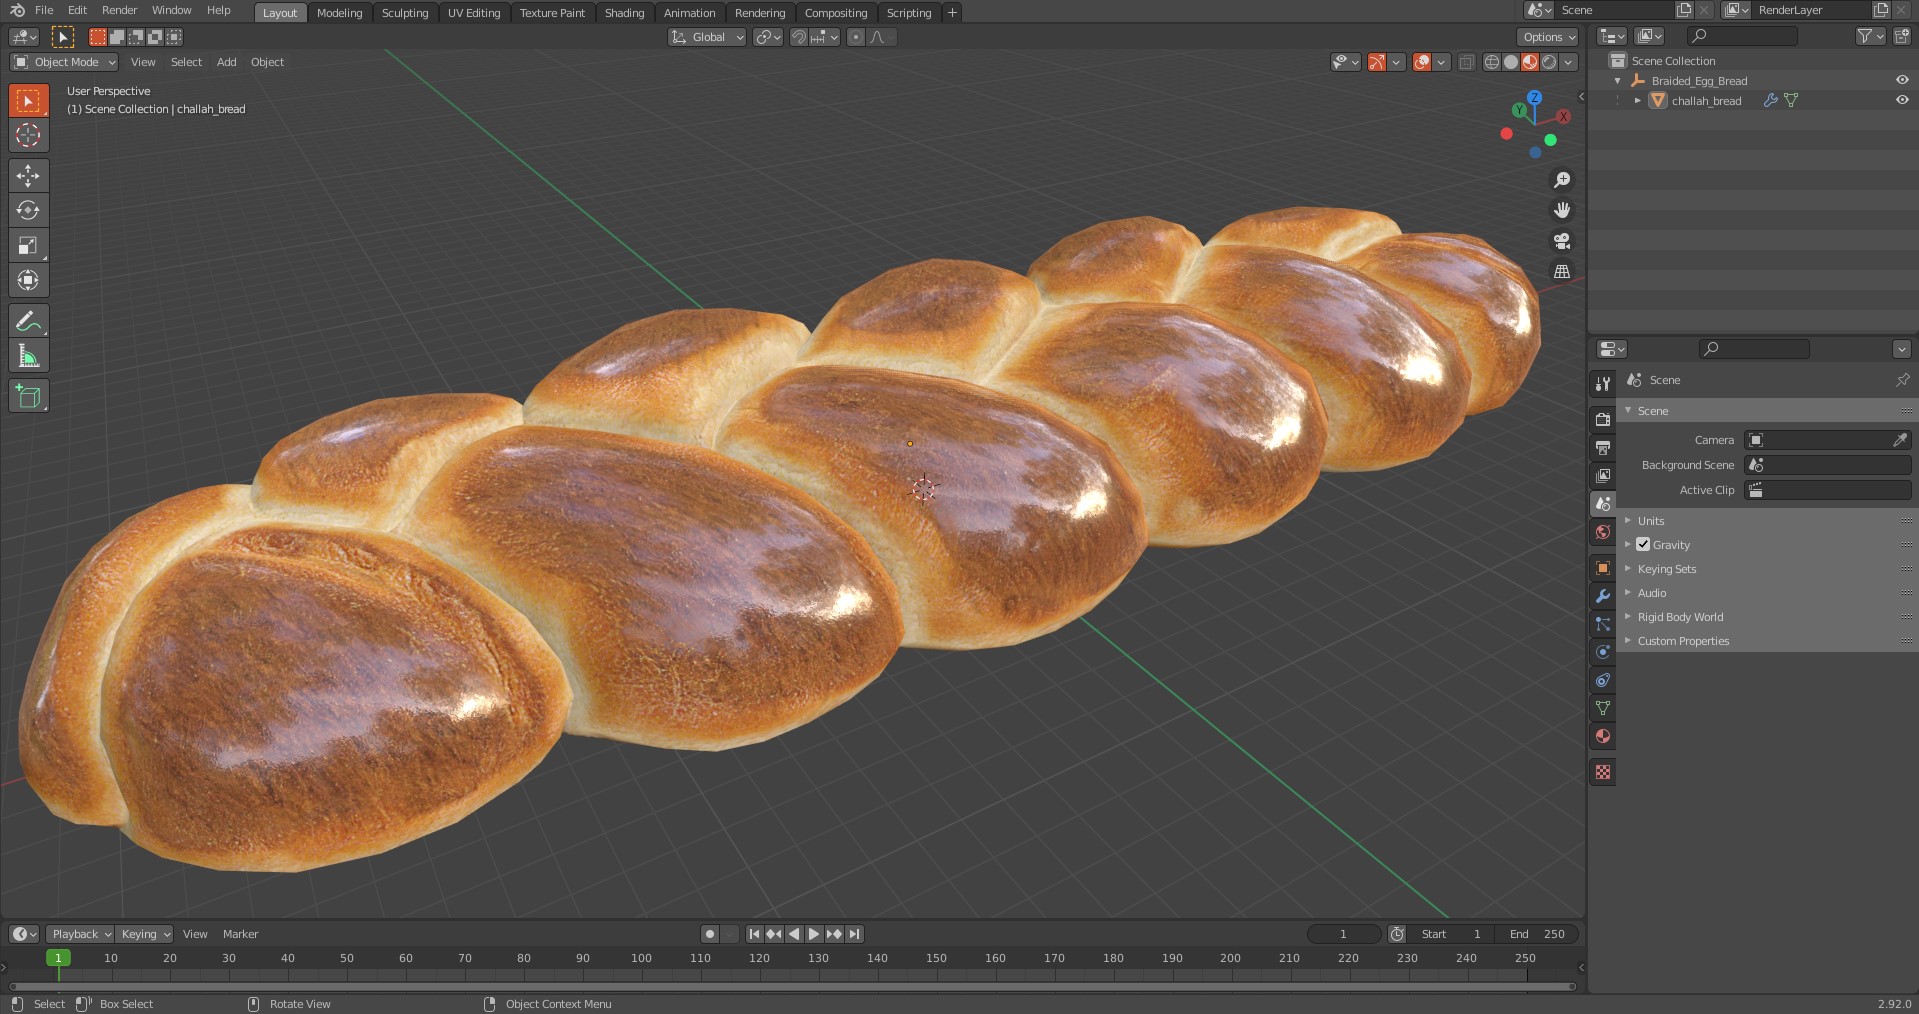Image resolution: width=1919 pixels, height=1014 pixels.
Task: Open the Object Constraints properties tab
Action: click(1603, 680)
